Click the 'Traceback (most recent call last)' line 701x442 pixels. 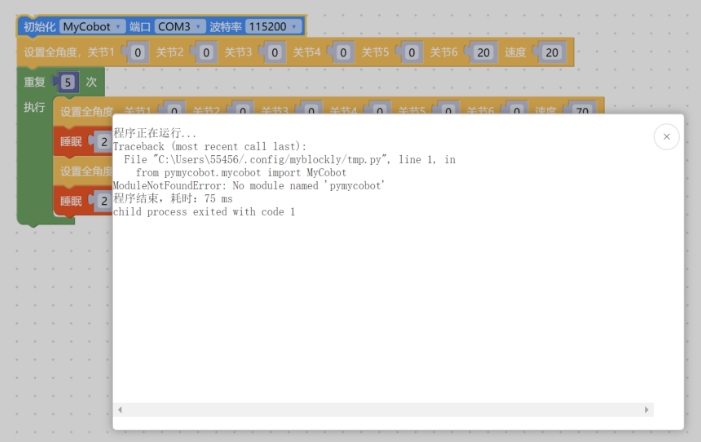(x=210, y=147)
